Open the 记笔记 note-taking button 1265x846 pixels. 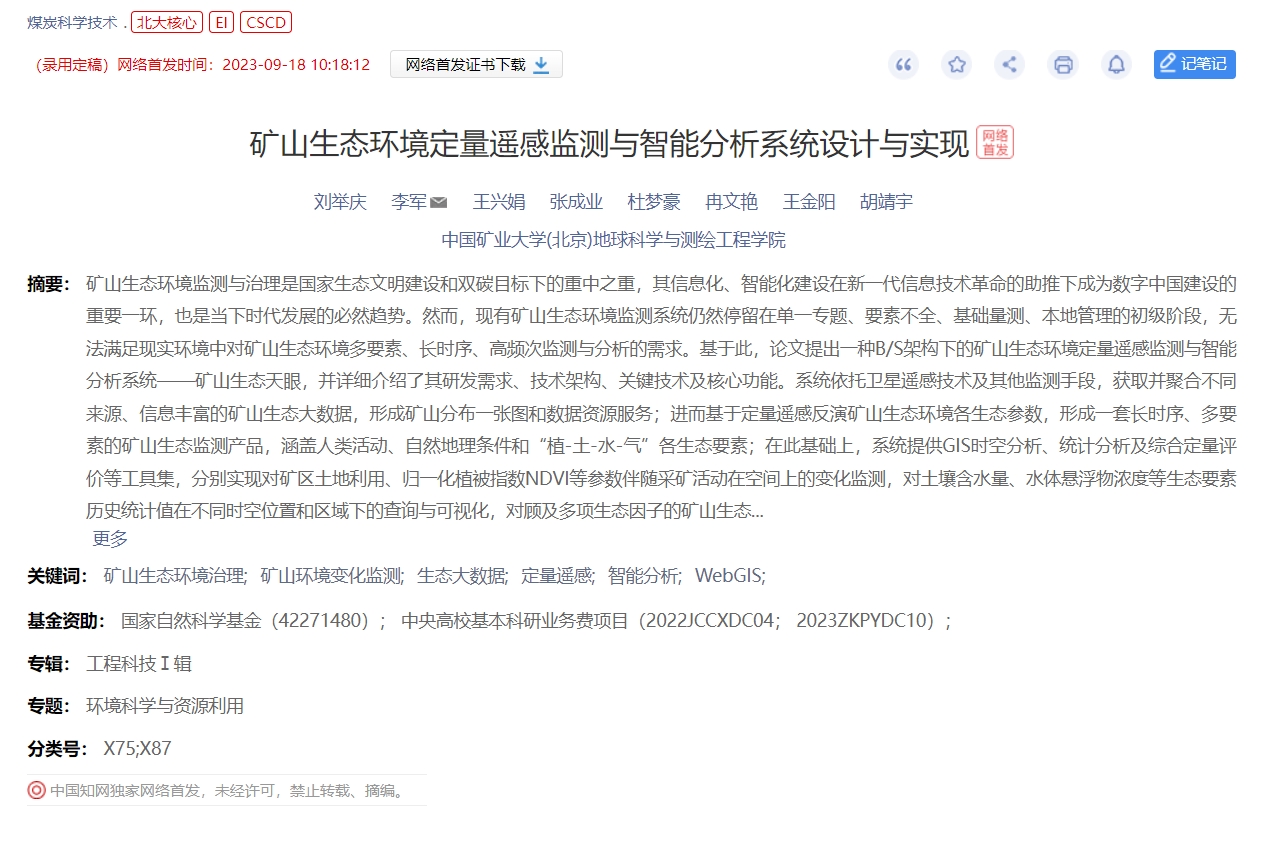coord(1194,64)
